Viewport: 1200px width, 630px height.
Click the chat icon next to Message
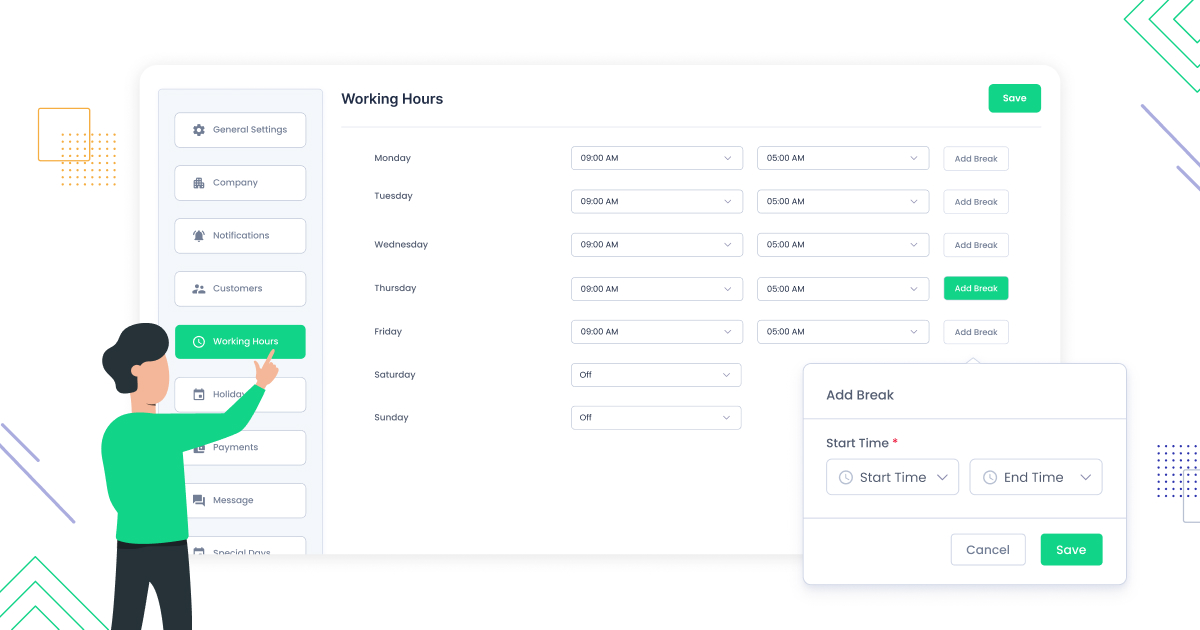point(197,500)
